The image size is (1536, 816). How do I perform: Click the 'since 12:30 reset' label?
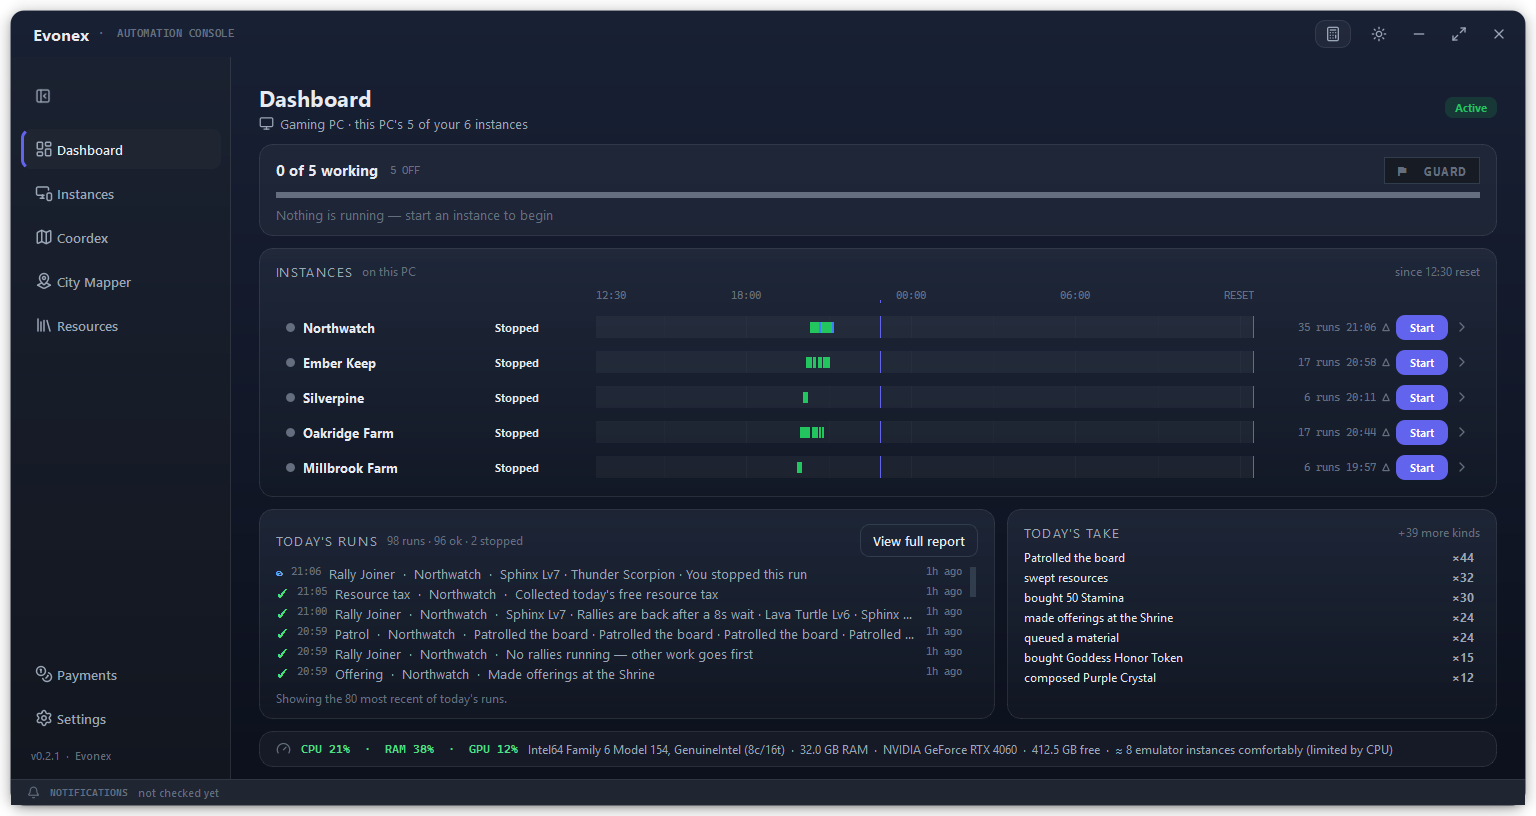1437,272
